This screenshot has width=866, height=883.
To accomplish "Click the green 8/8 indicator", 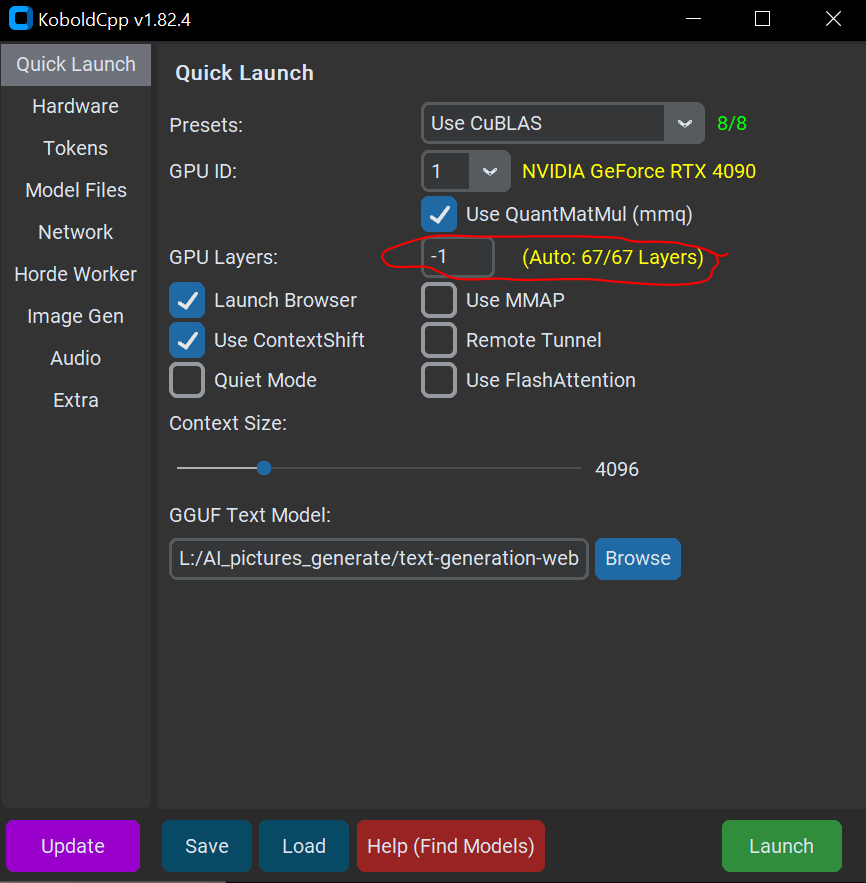I will (732, 123).
